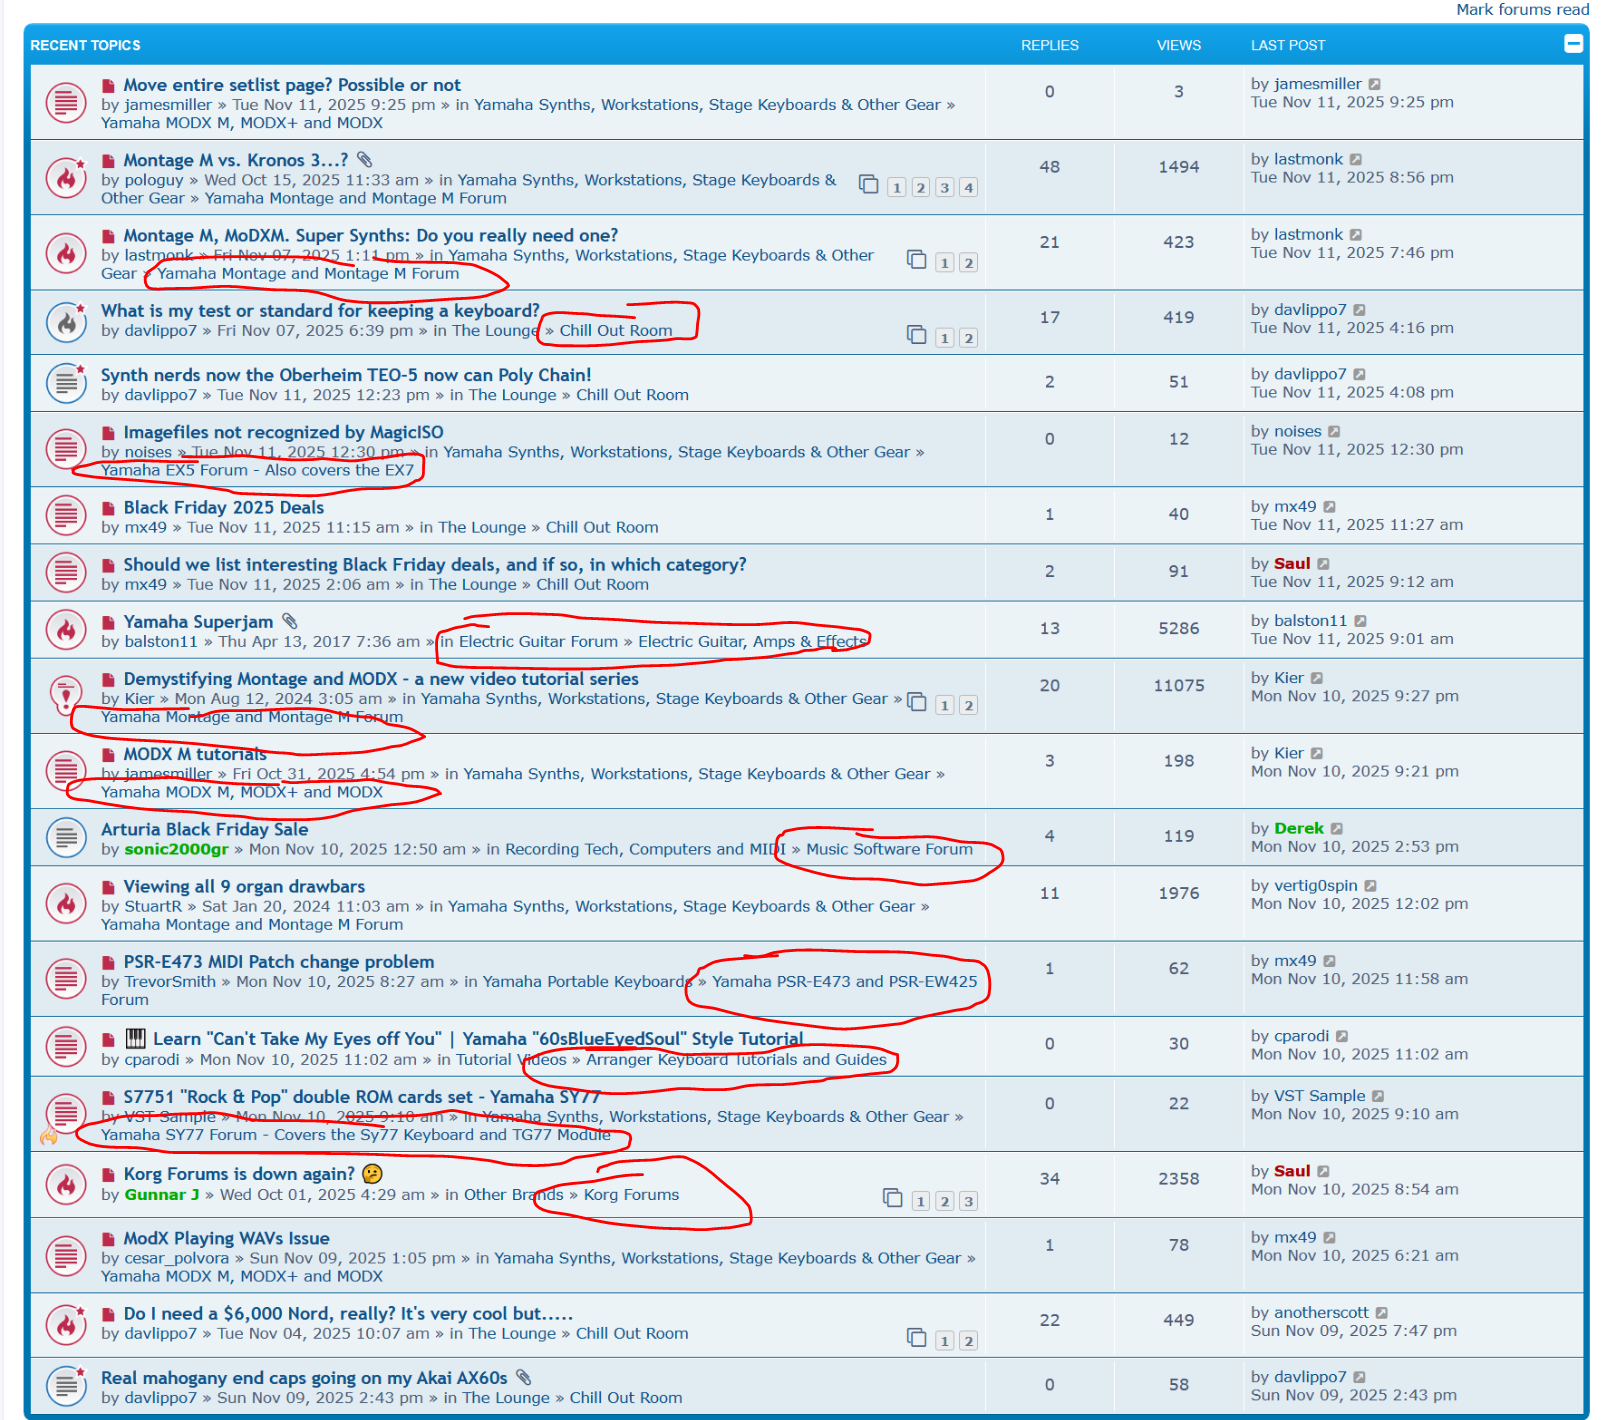Go to page 2 of Demystifying Montage and MODX
This screenshot has height=1420, width=1602.
(x=968, y=706)
